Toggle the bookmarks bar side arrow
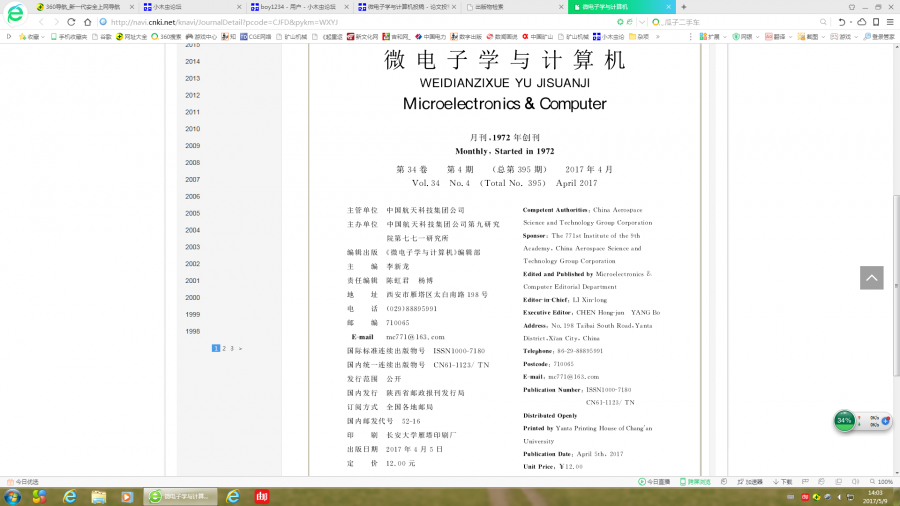Viewport: 900px width, 506px height. [x=9, y=36]
